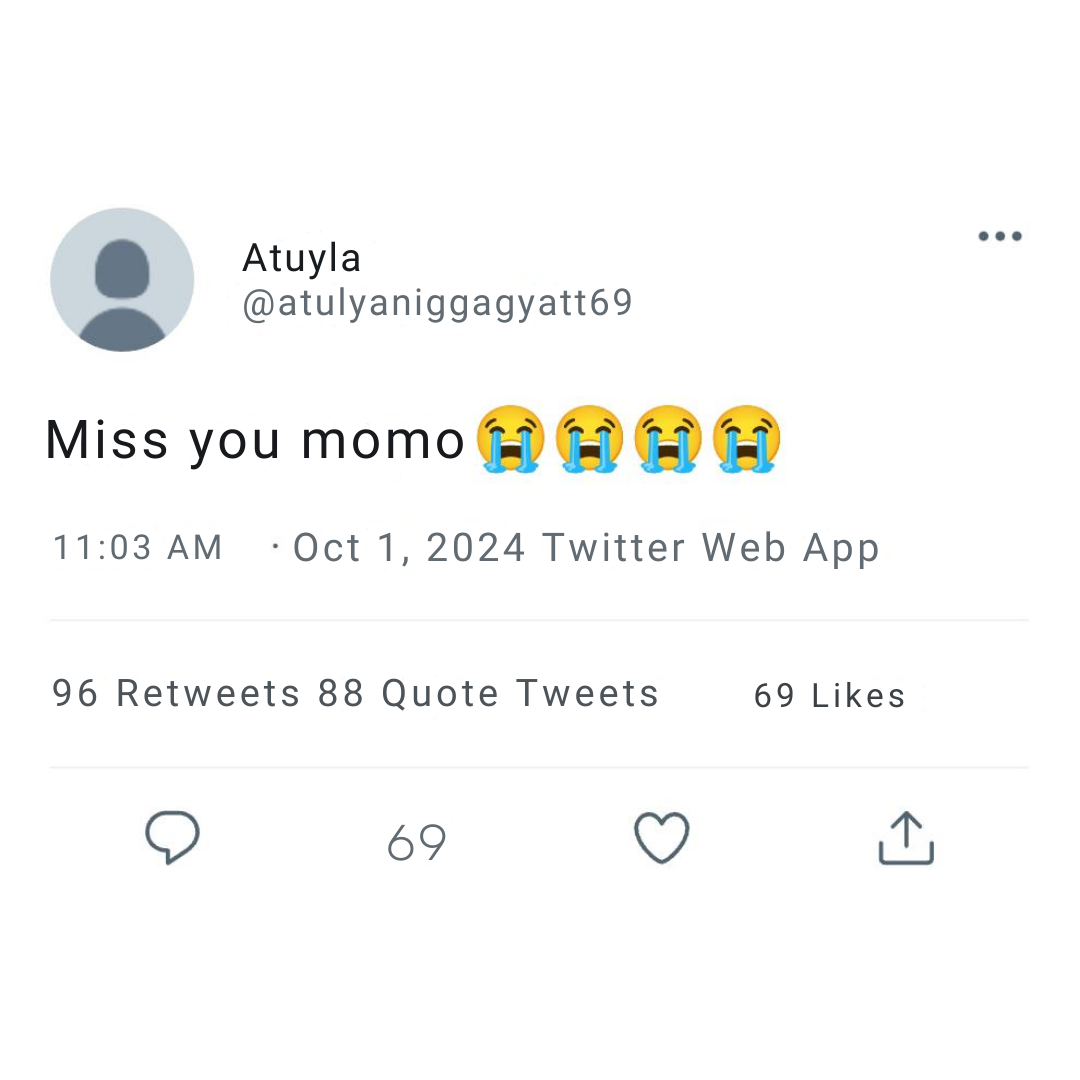The height and width of the screenshot is (1080, 1080).
Task: View the 96 Retweets list
Action: [x=176, y=693]
